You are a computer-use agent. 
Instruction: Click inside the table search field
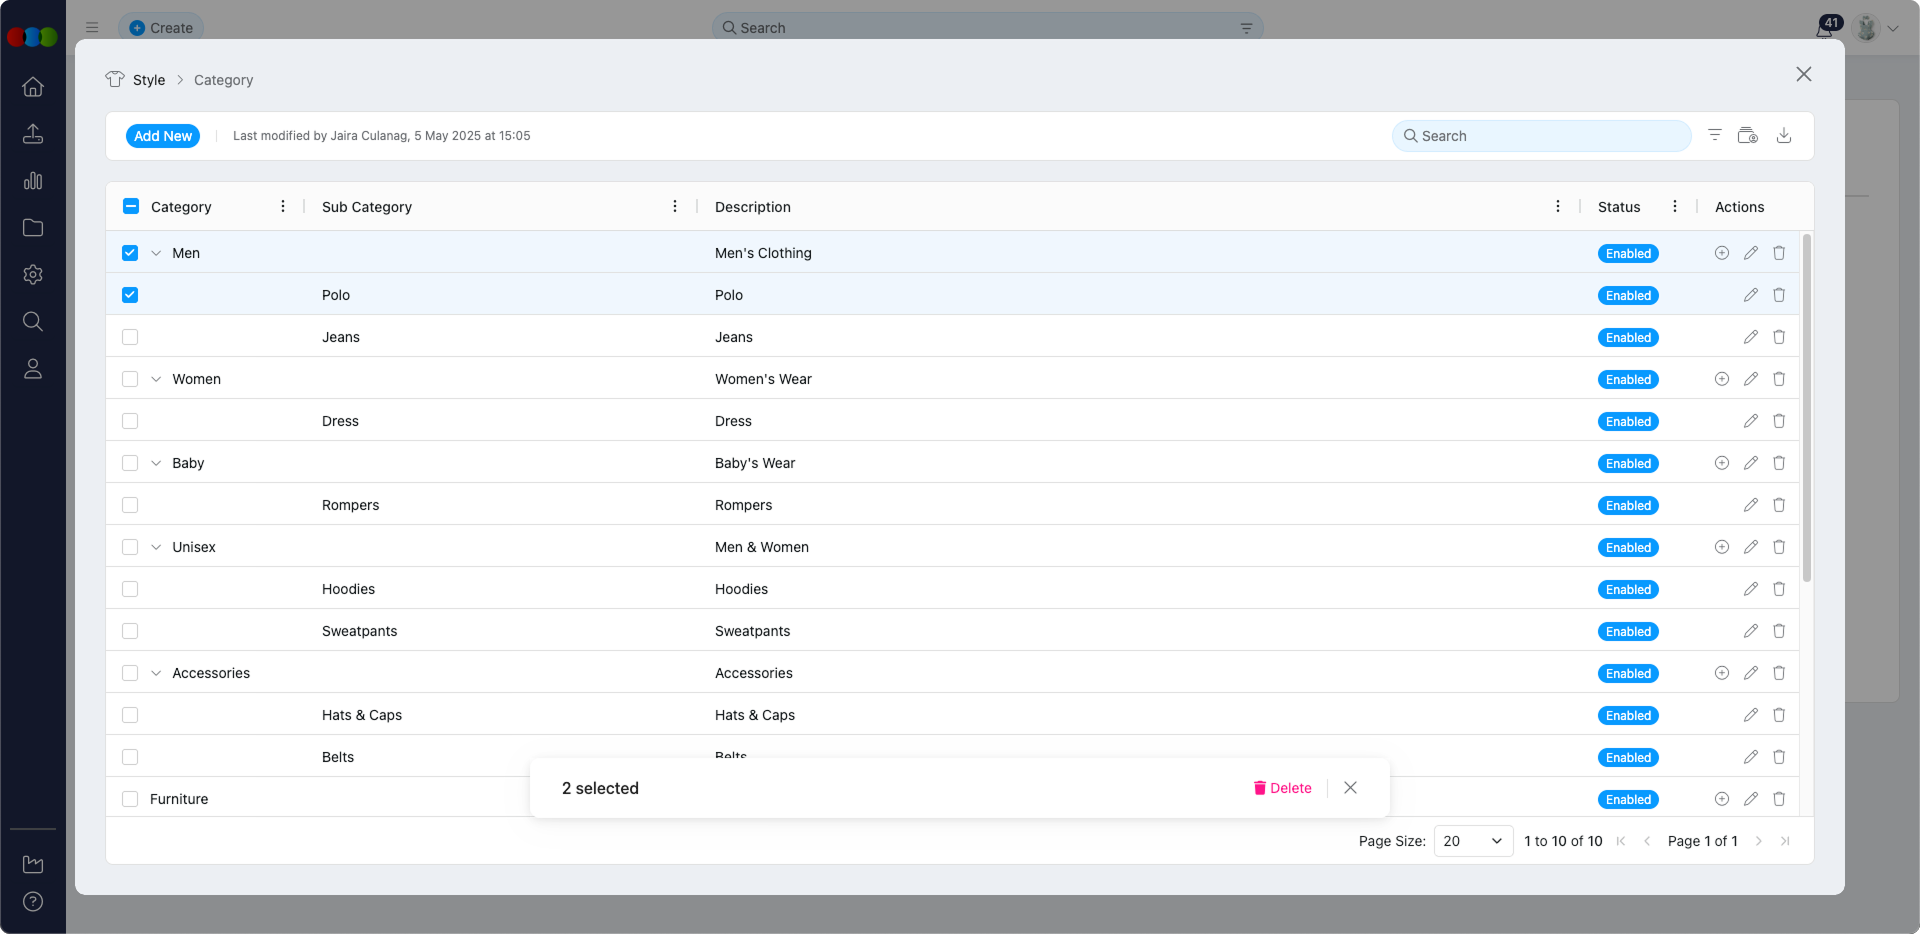(1540, 136)
